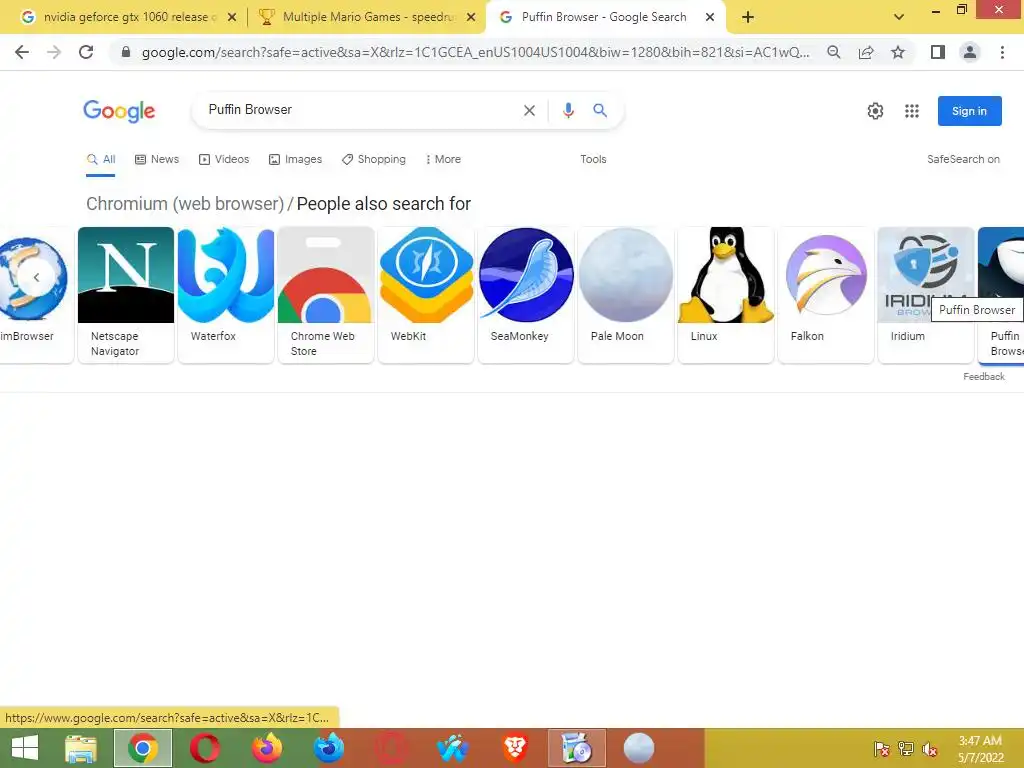Open Chrome side panel
This screenshot has width=1024, height=768.
(x=938, y=52)
